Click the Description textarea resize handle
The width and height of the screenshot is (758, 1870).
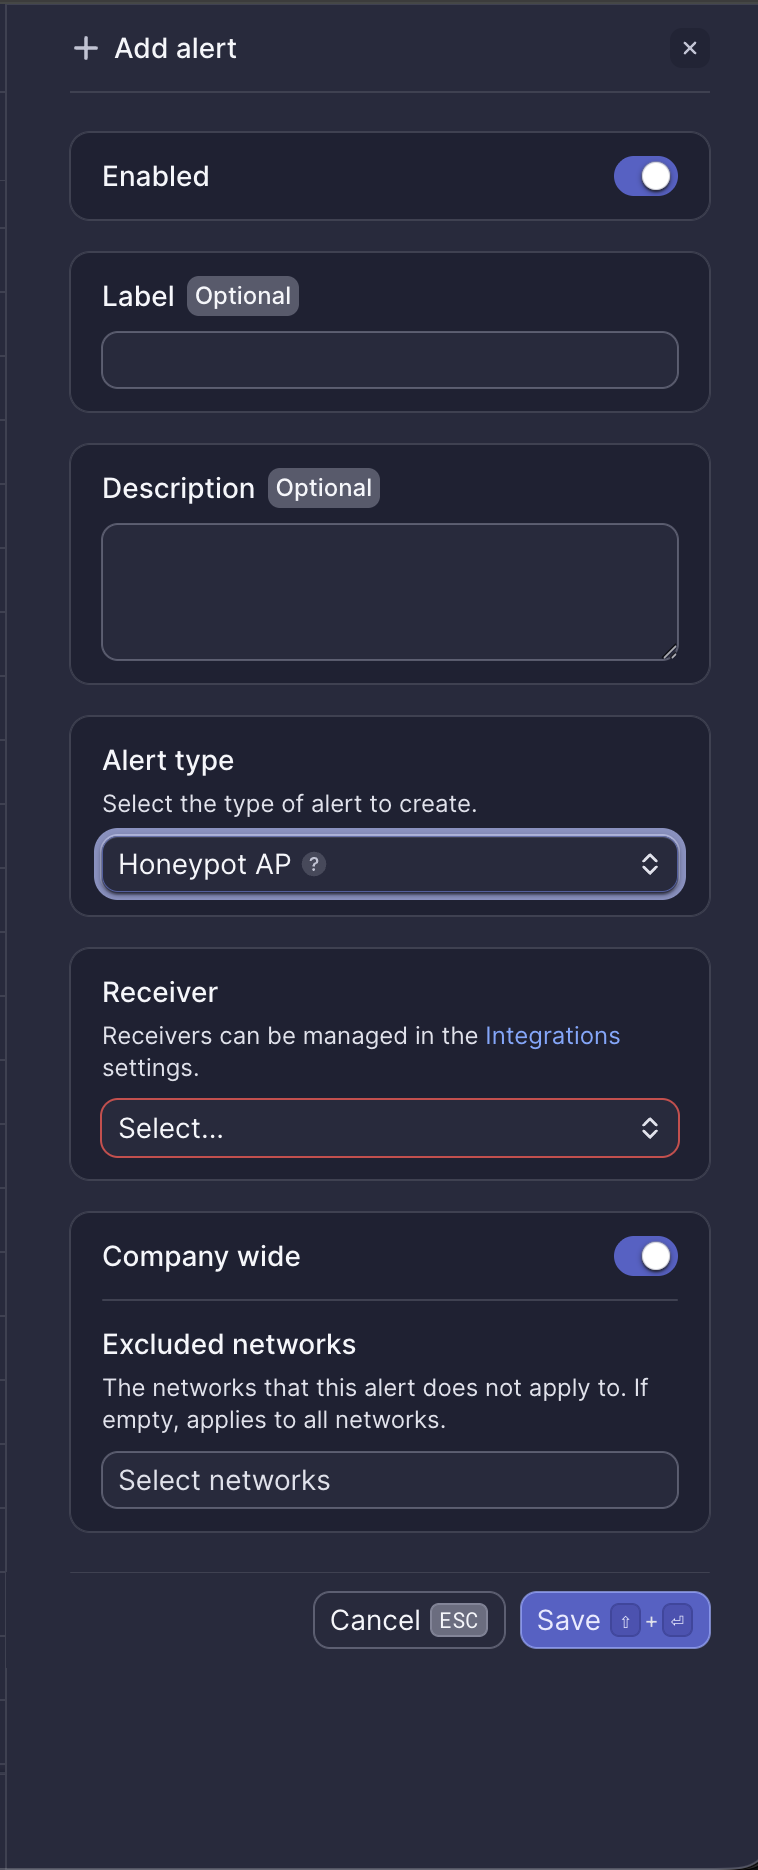pyautogui.click(x=670, y=652)
